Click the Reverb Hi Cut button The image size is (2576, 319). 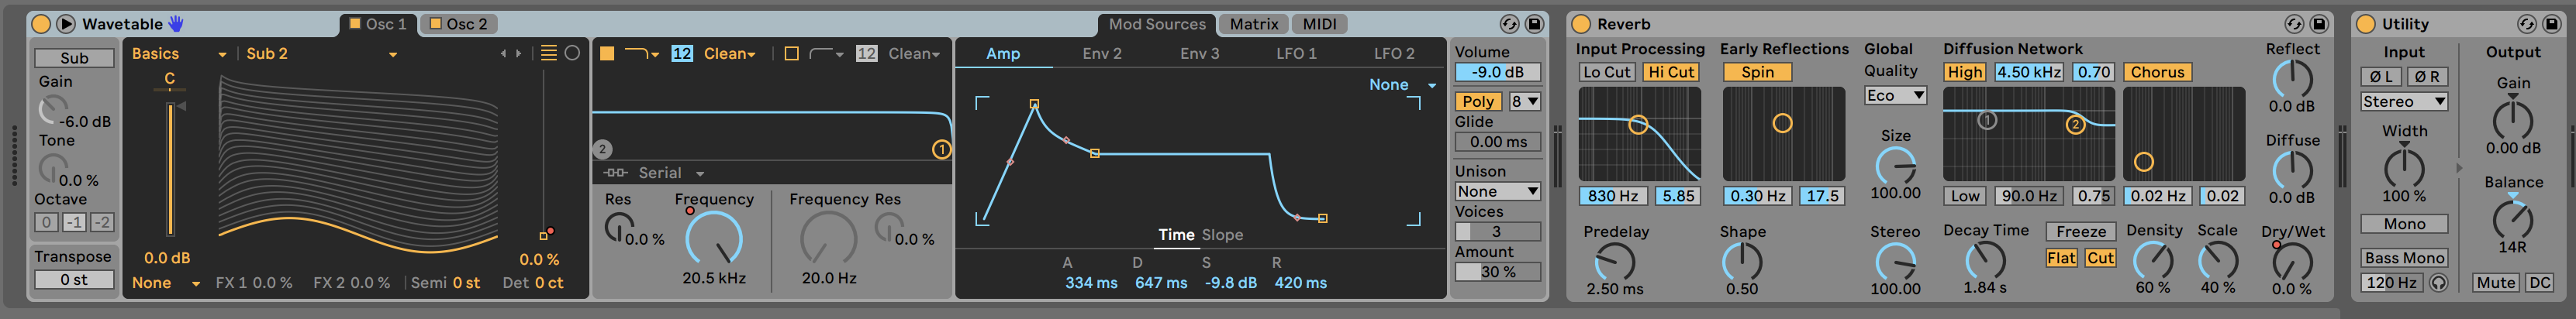tap(1671, 72)
